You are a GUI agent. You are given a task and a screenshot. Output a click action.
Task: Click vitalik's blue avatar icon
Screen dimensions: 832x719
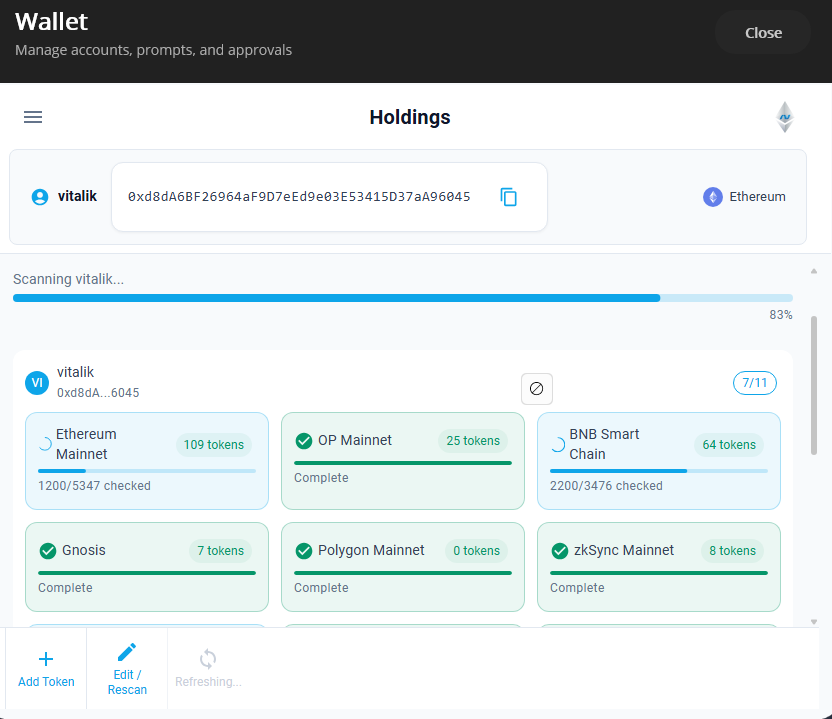[39, 196]
